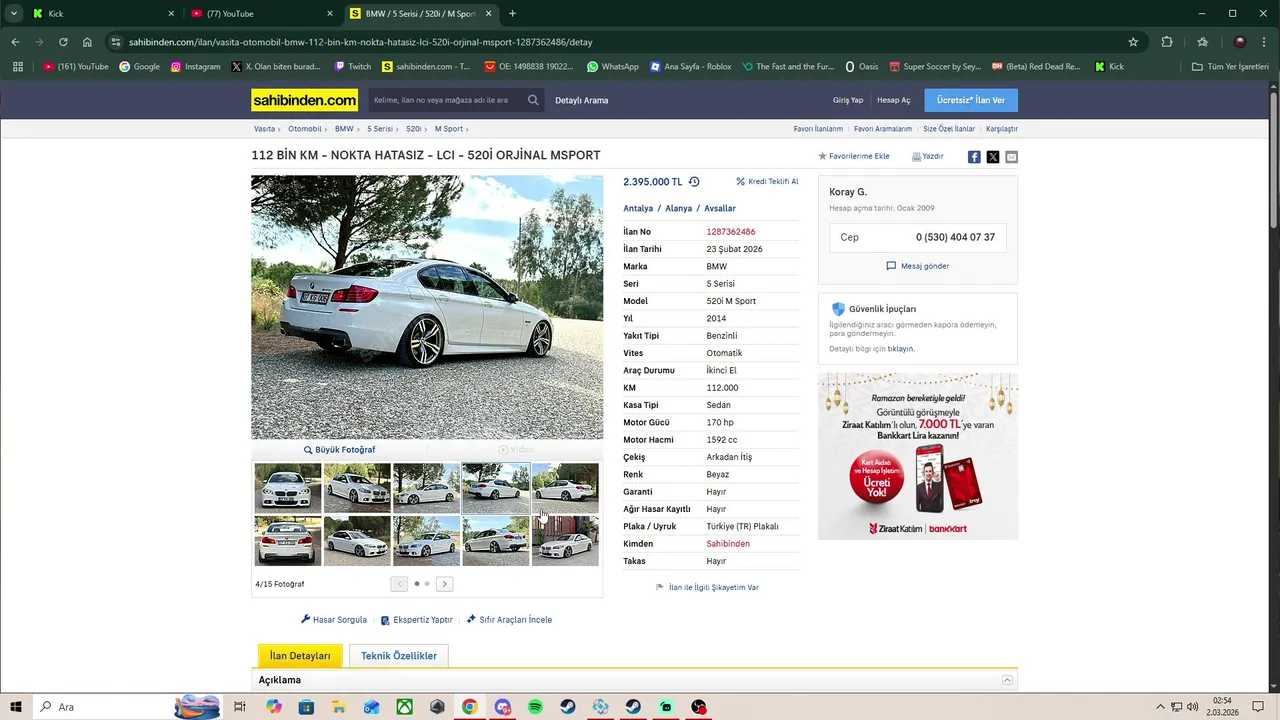
Task: Click Mesaj gönder link
Action: click(x=918, y=266)
